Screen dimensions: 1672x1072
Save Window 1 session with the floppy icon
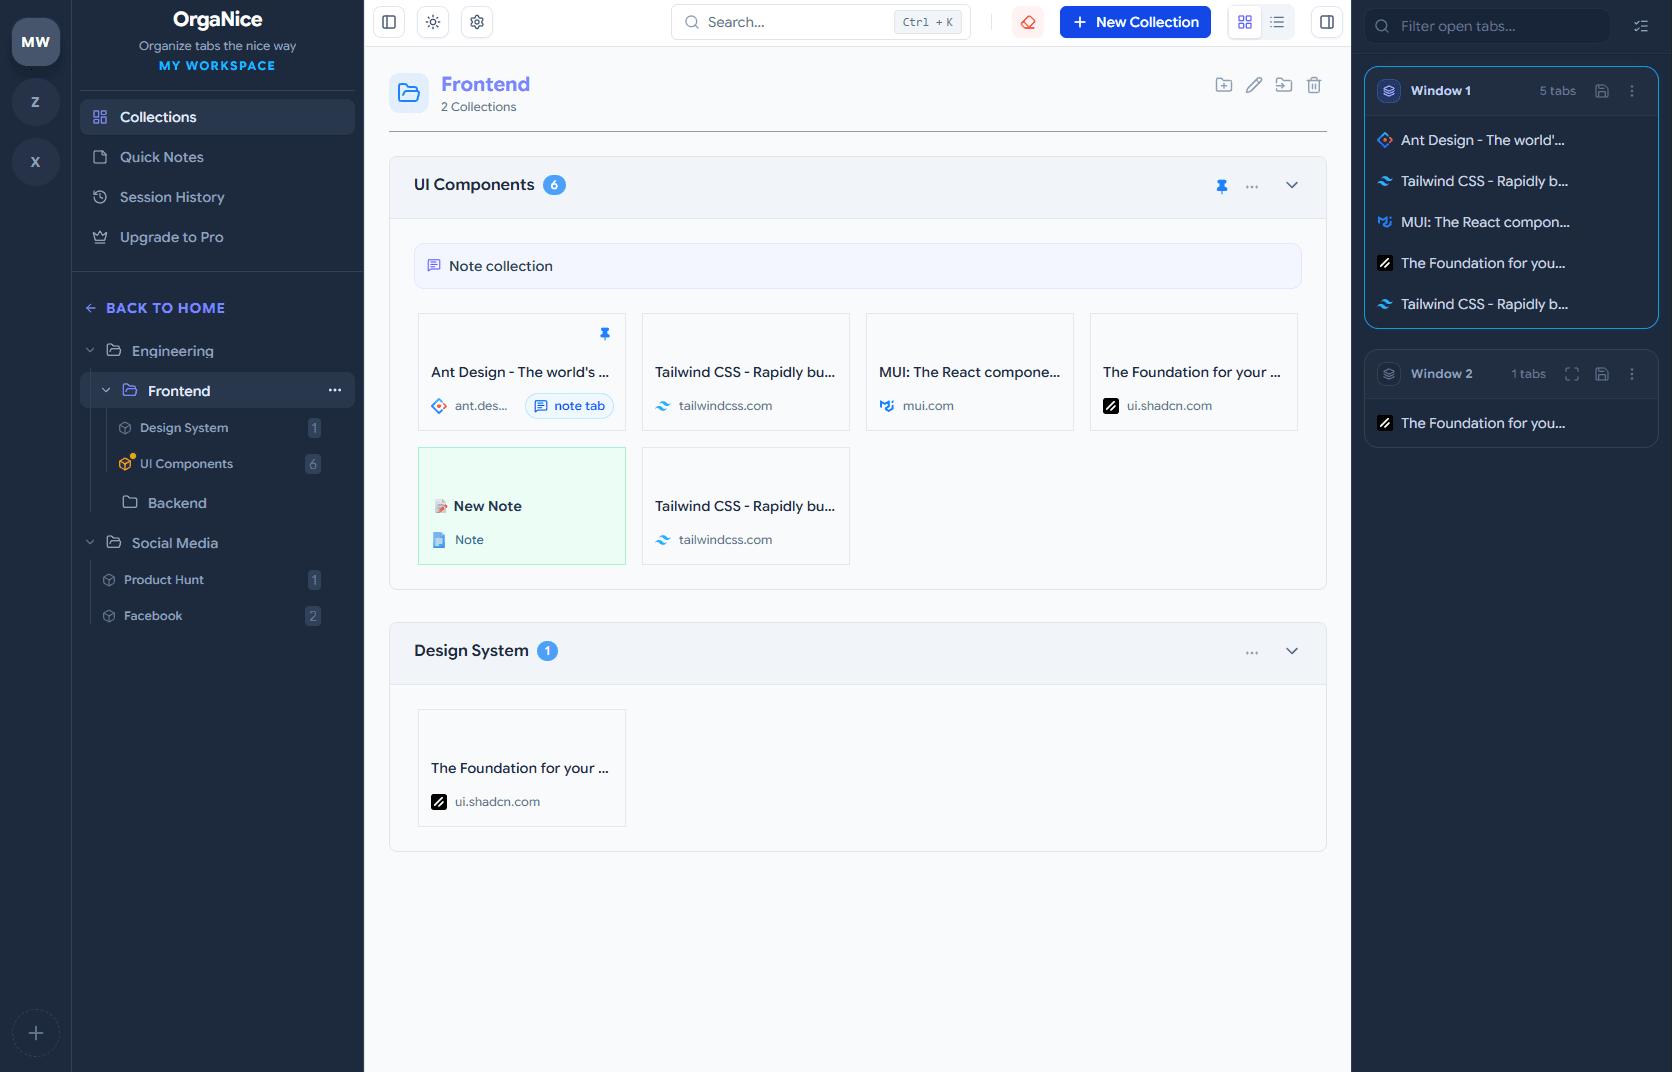pos(1601,90)
